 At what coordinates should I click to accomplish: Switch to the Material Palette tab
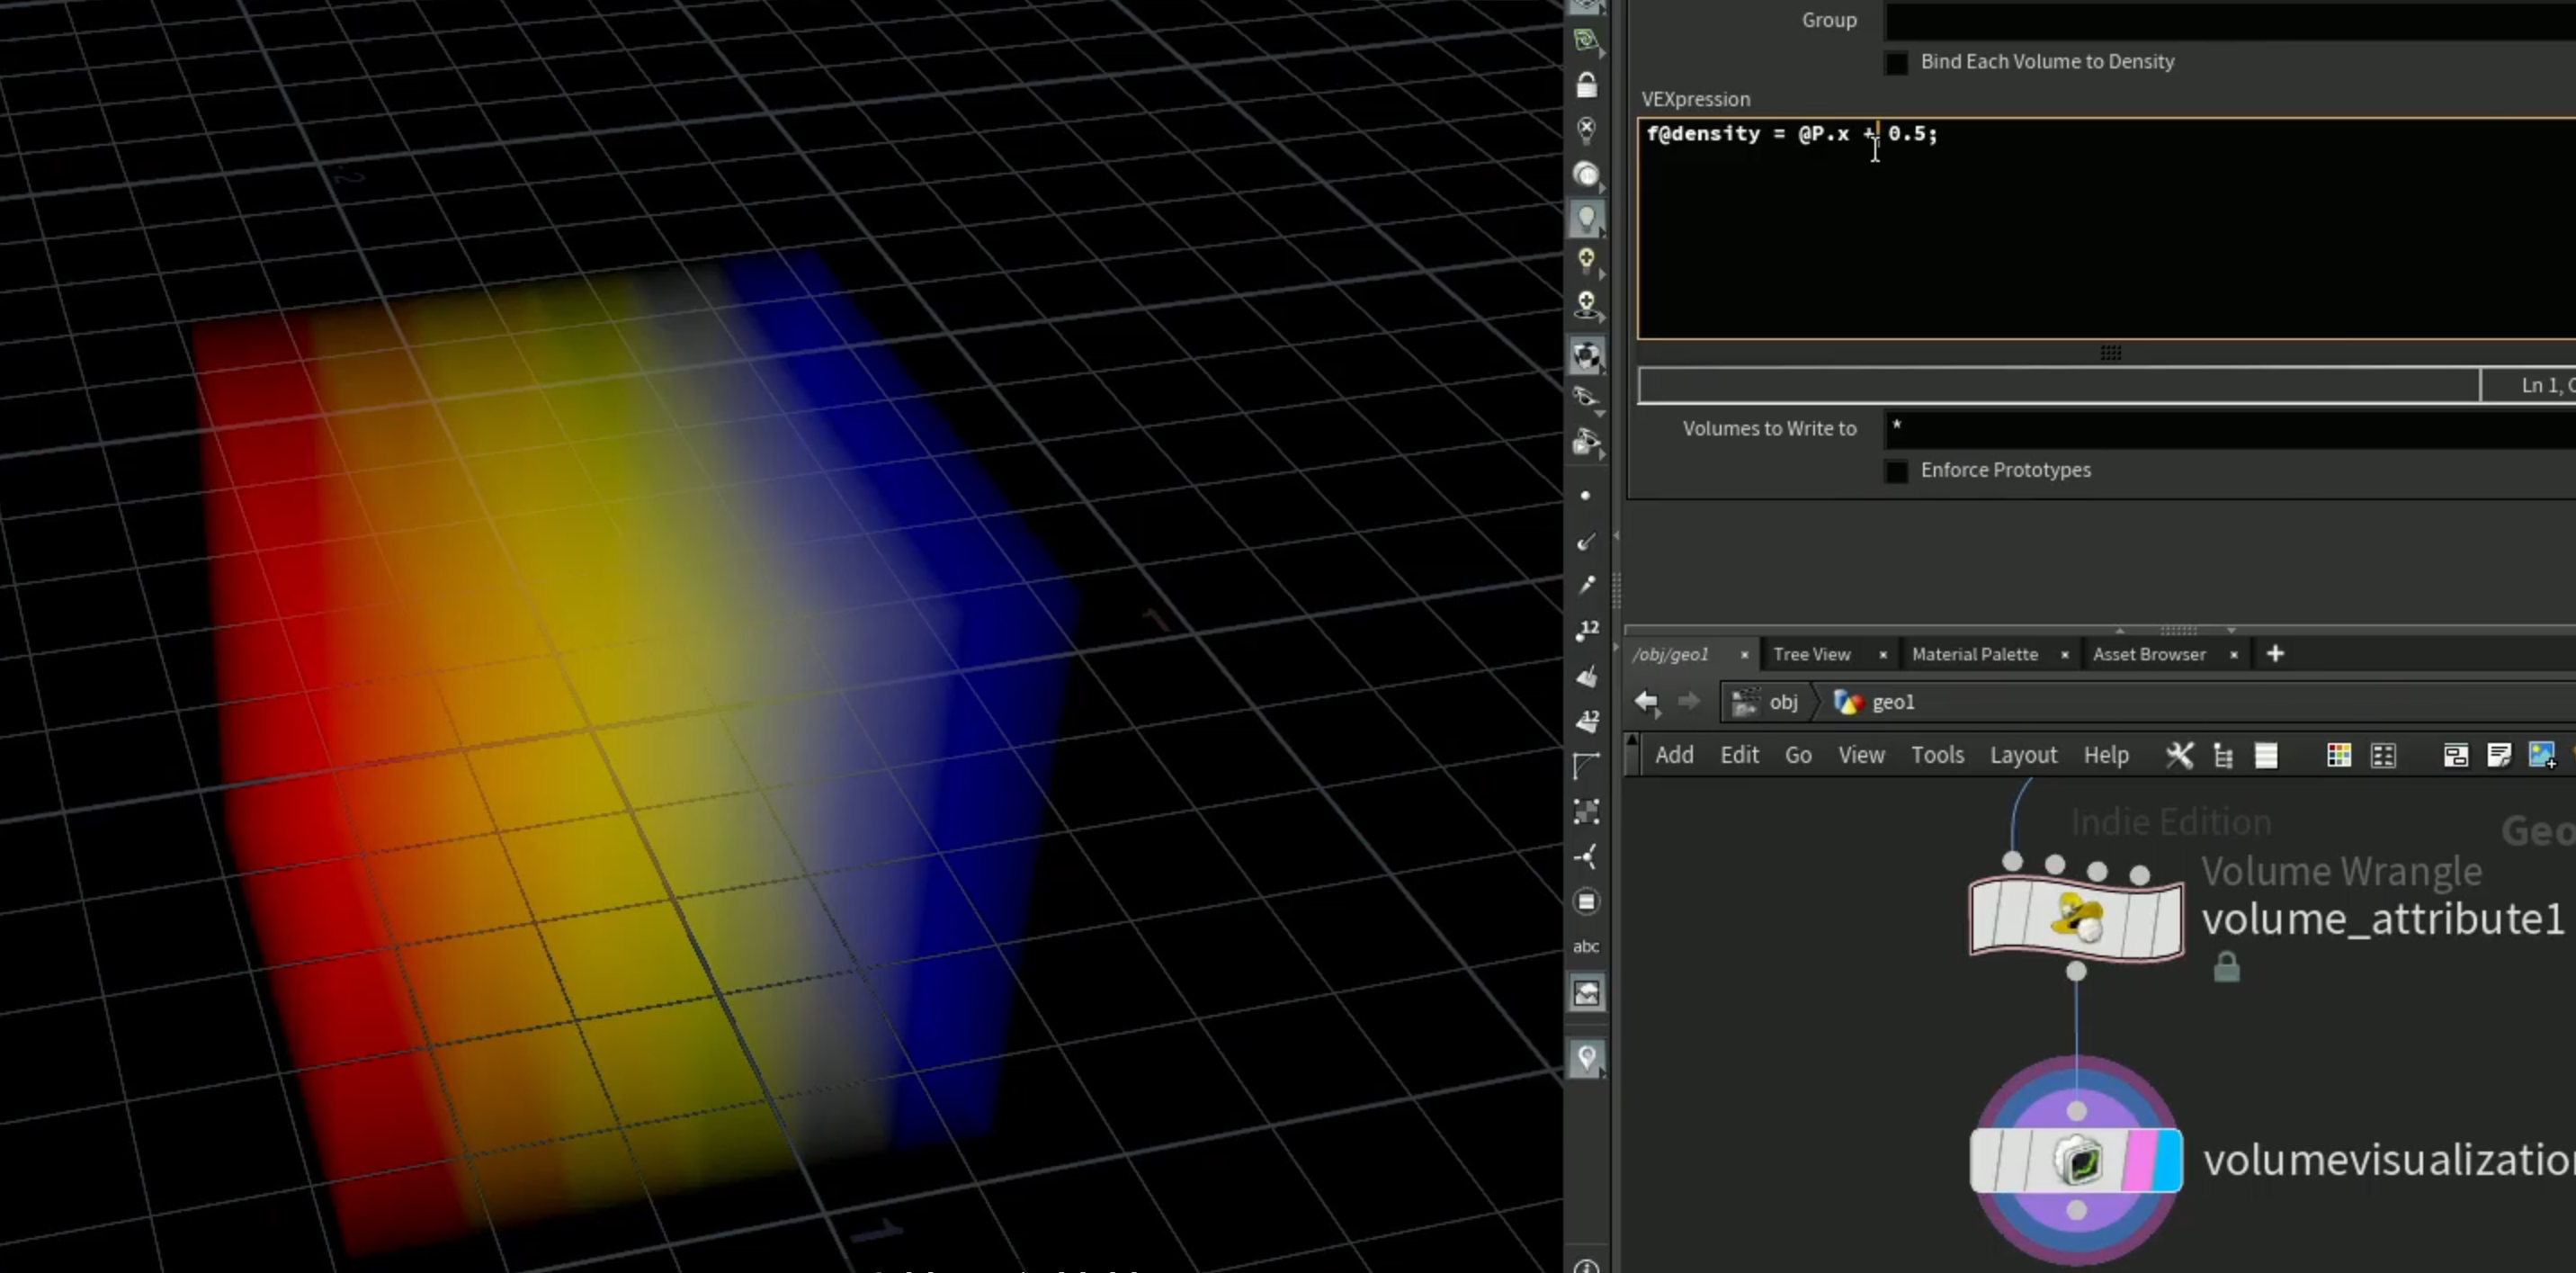(1975, 654)
